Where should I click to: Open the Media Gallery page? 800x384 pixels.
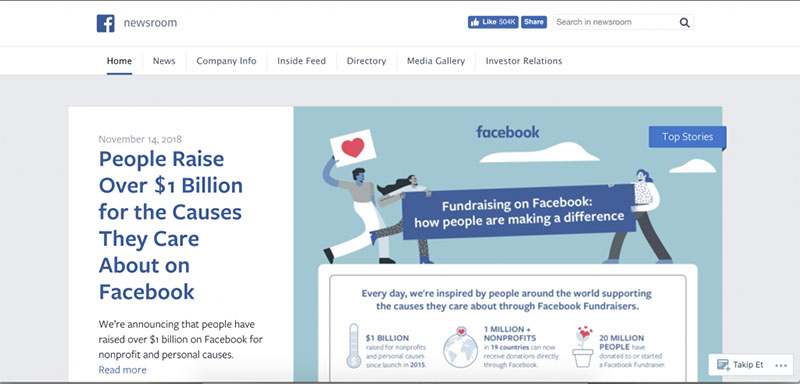(x=436, y=61)
